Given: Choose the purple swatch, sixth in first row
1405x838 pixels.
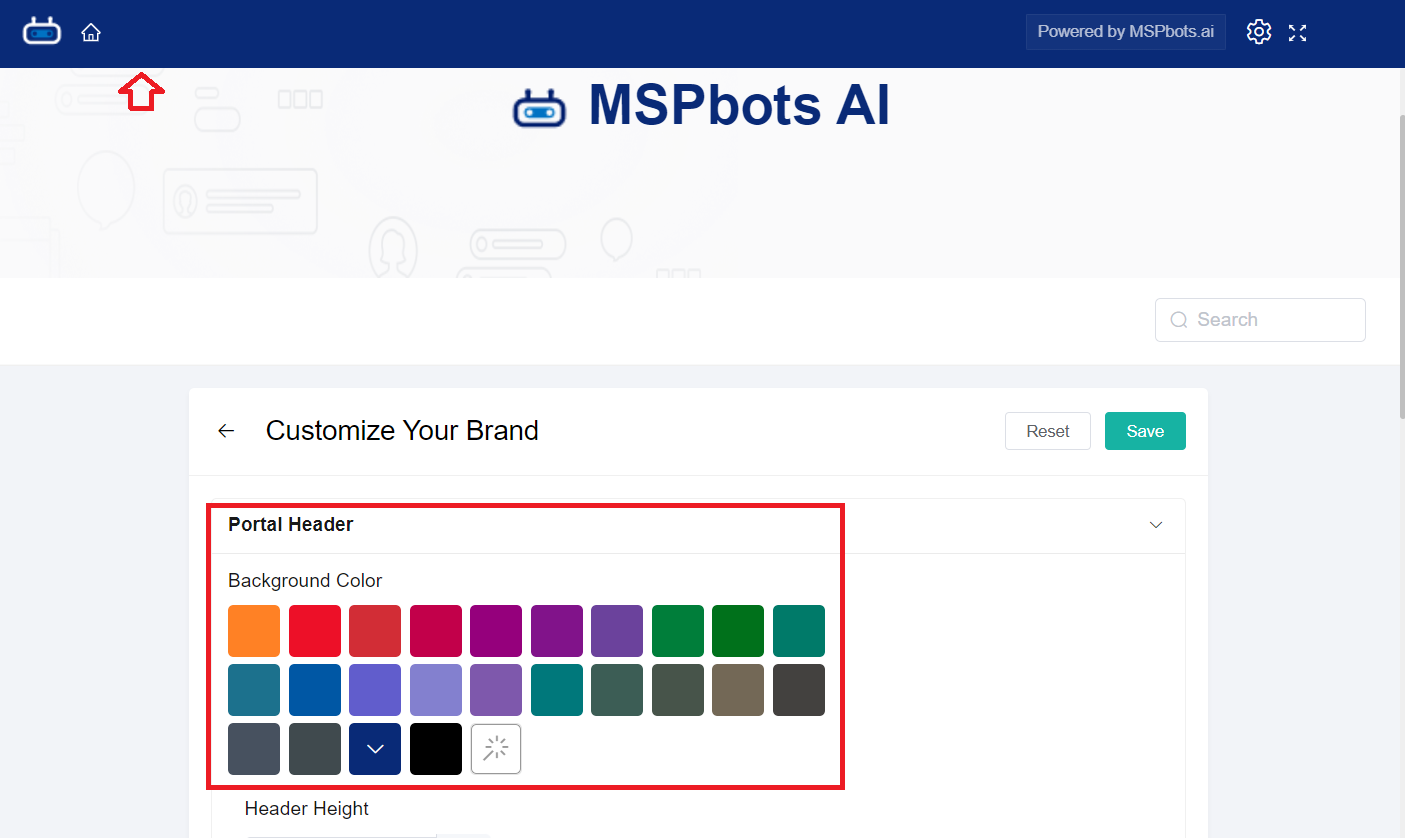Looking at the screenshot, I should click(557, 631).
